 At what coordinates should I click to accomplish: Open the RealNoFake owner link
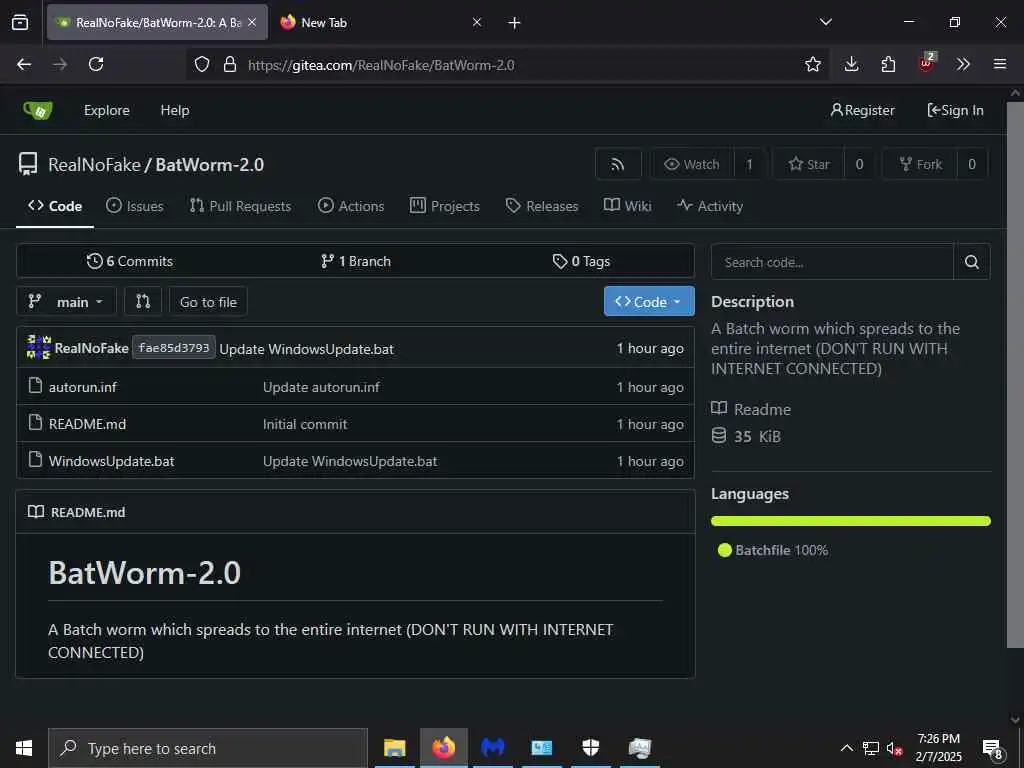click(x=95, y=165)
